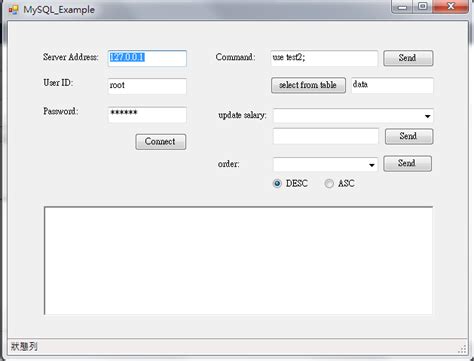
Task: Click inside the large results text area
Action: (x=238, y=261)
